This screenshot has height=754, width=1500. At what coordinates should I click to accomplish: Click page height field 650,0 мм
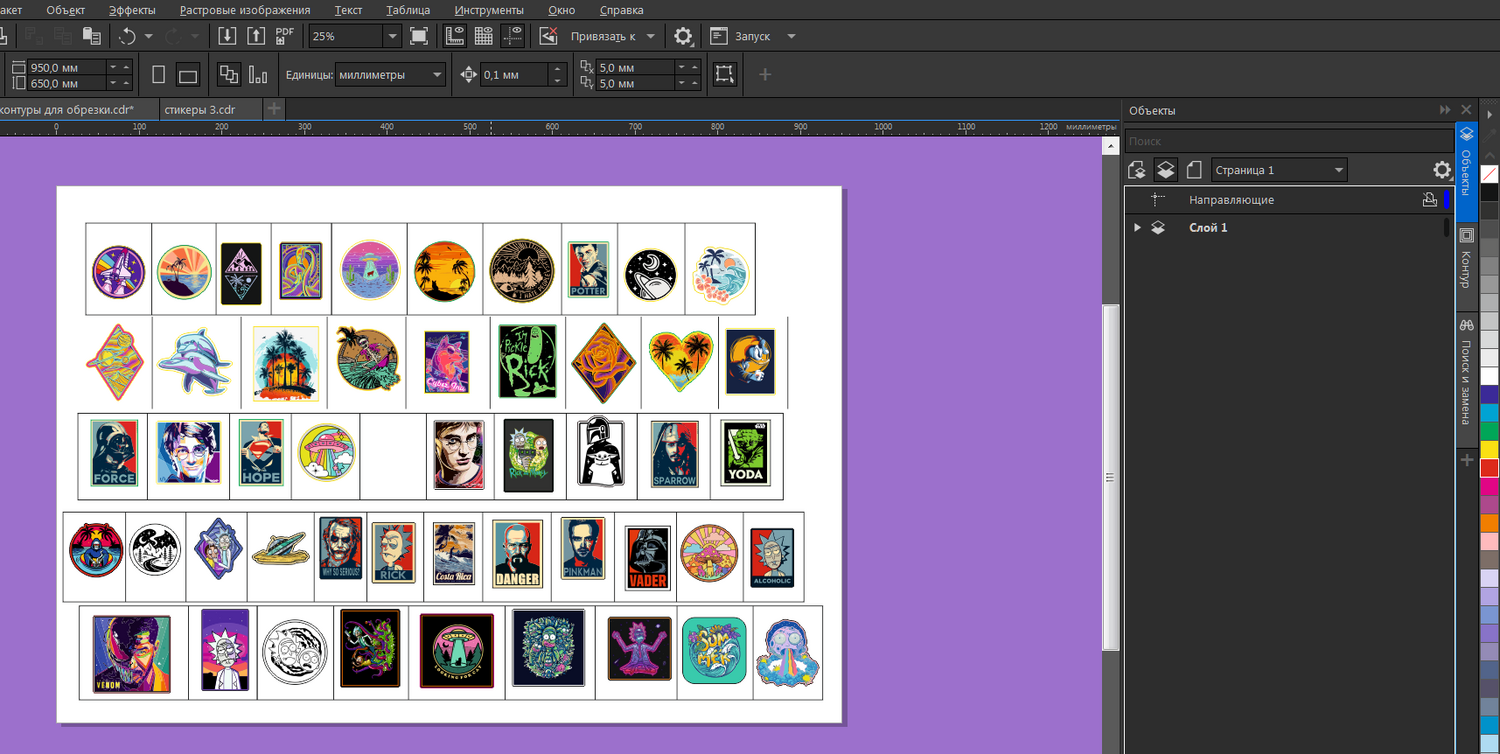click(67, 83)
